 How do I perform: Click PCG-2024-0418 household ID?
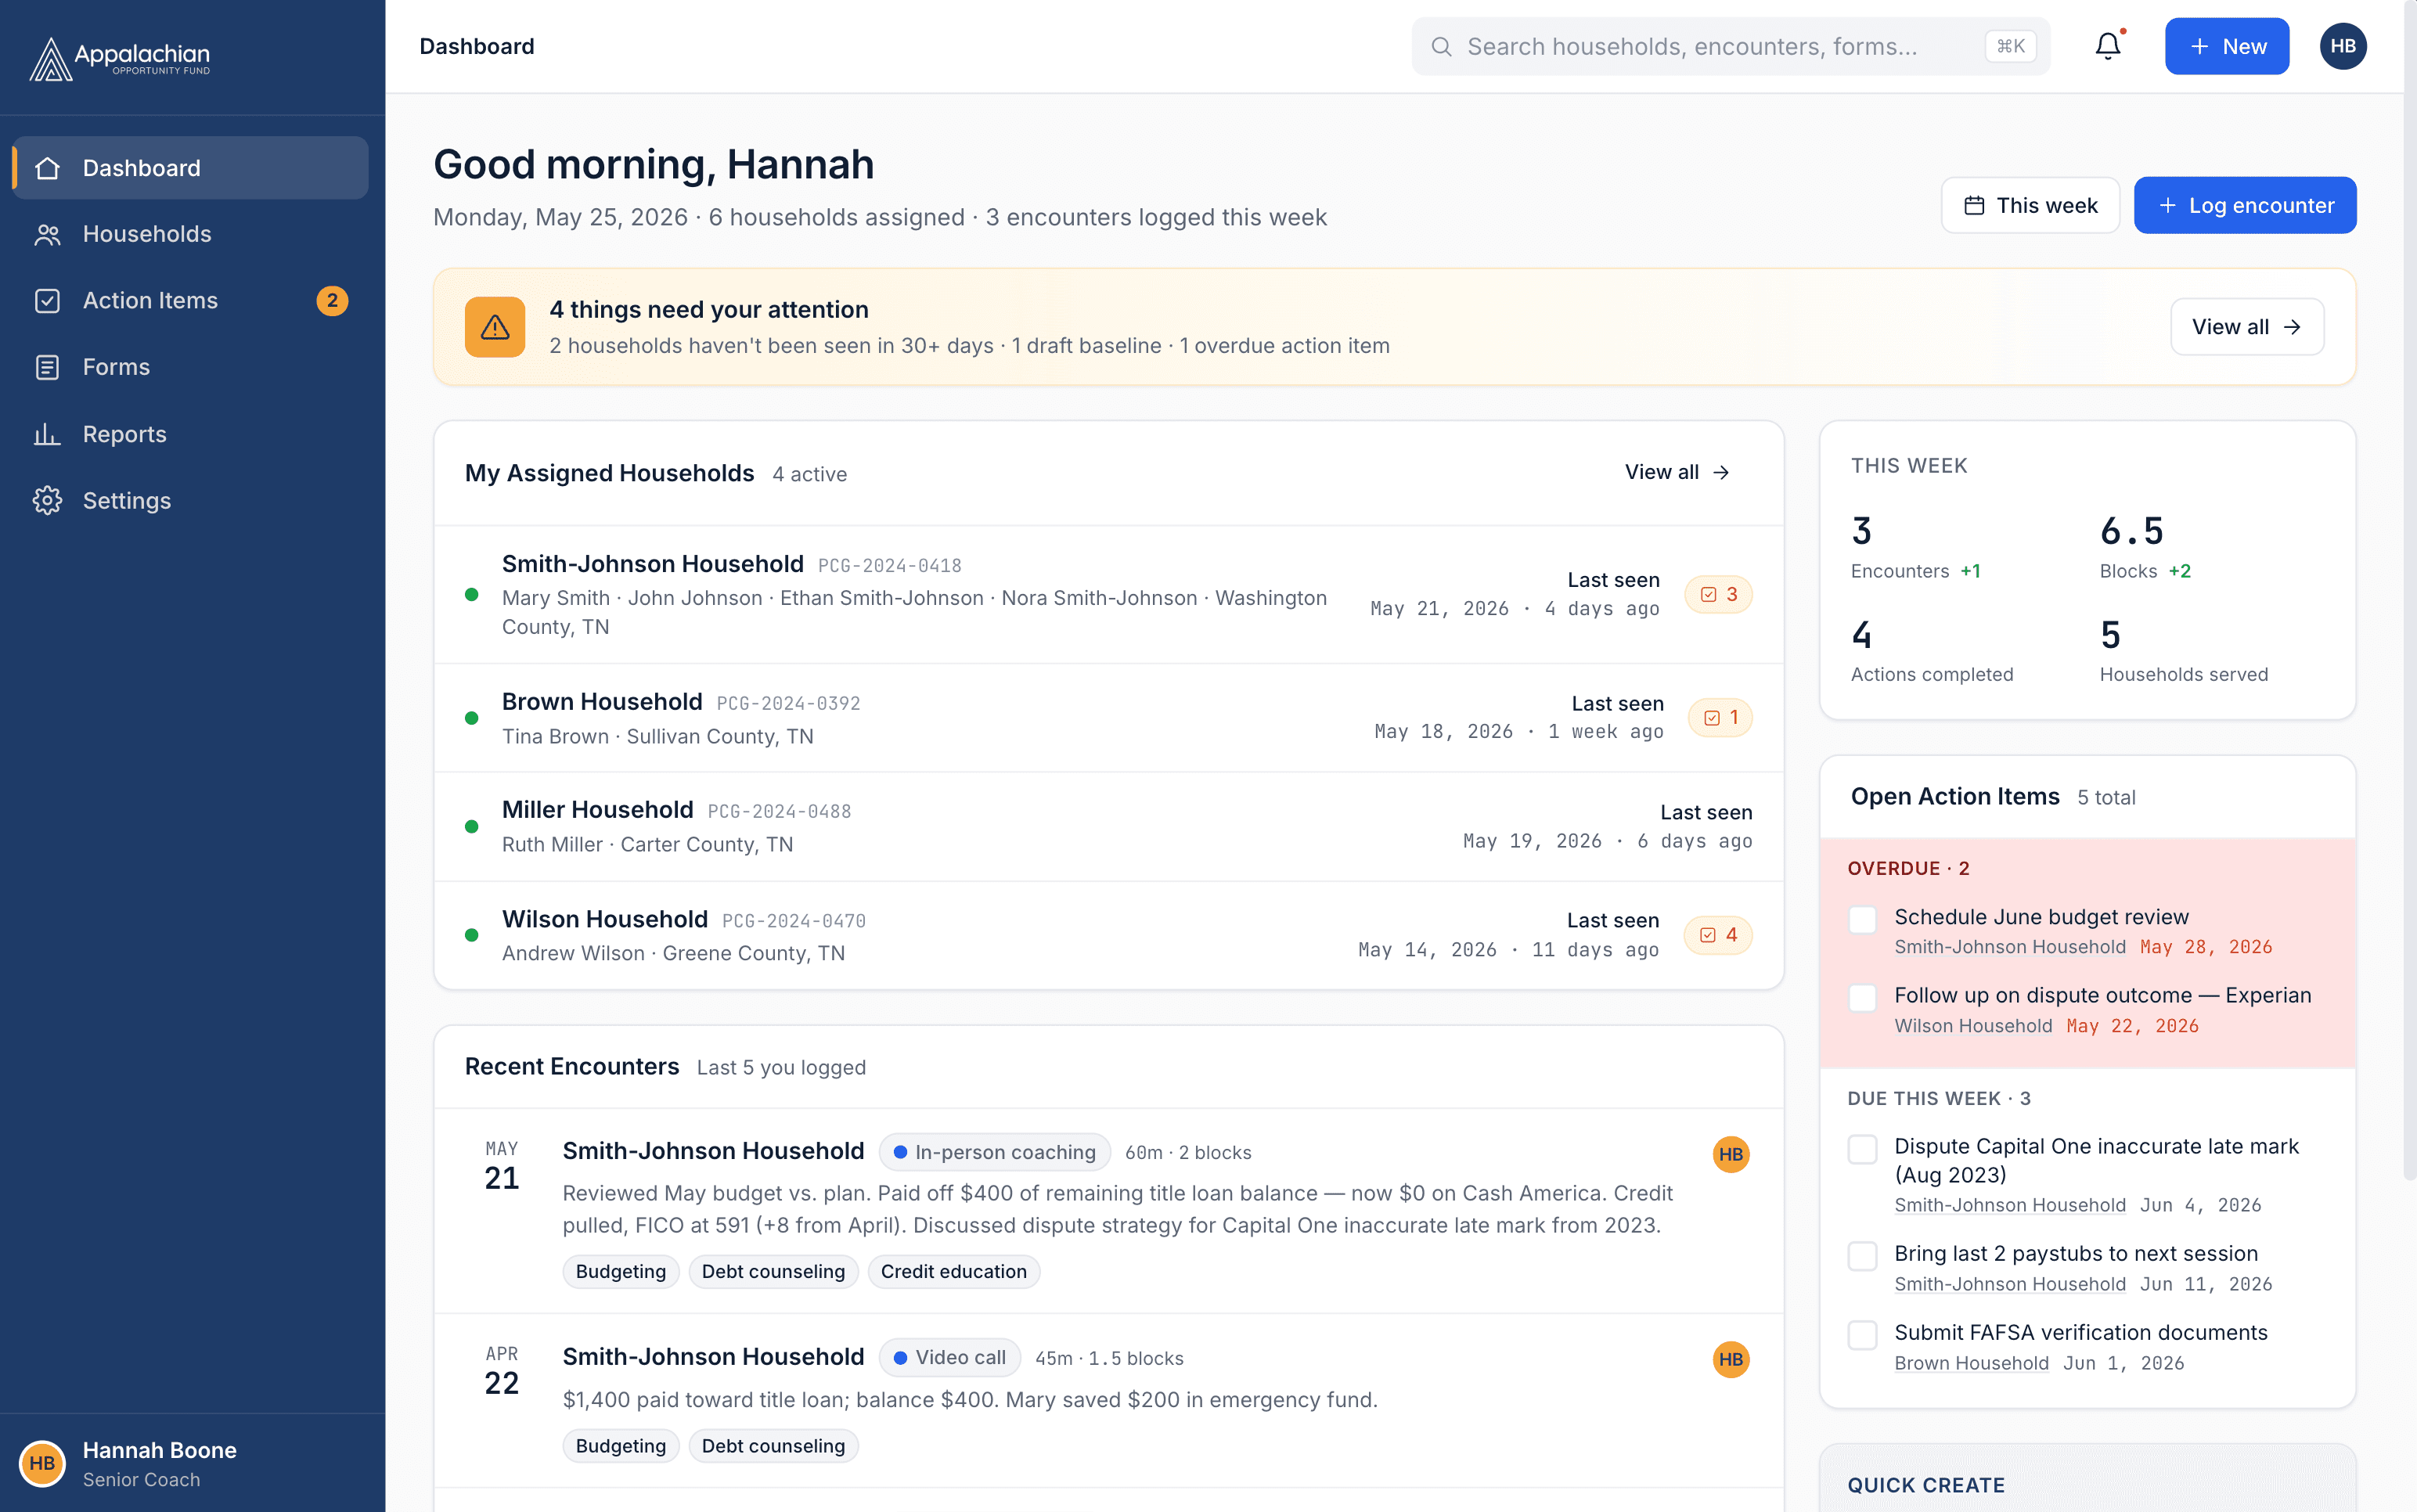point(890,566)
